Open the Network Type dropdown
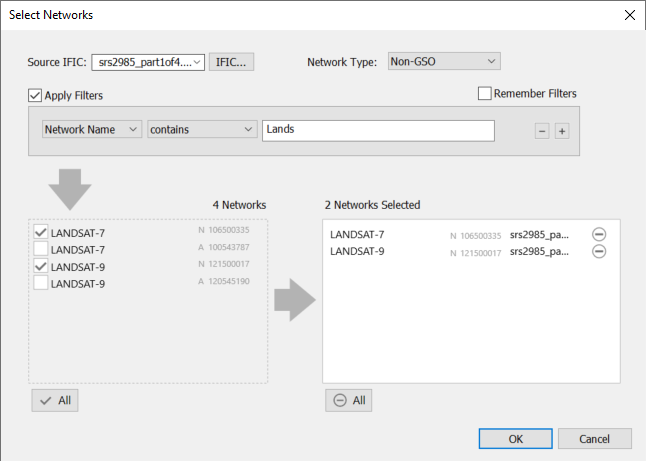The width and height of the screenshot is (646, 461). click(x=442, y=62)
